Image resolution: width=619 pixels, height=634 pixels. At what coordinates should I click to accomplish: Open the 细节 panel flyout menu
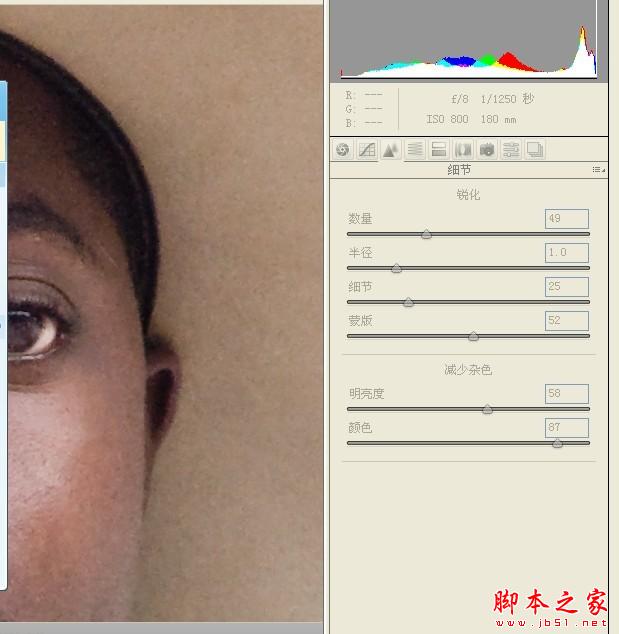pos(599,170)
